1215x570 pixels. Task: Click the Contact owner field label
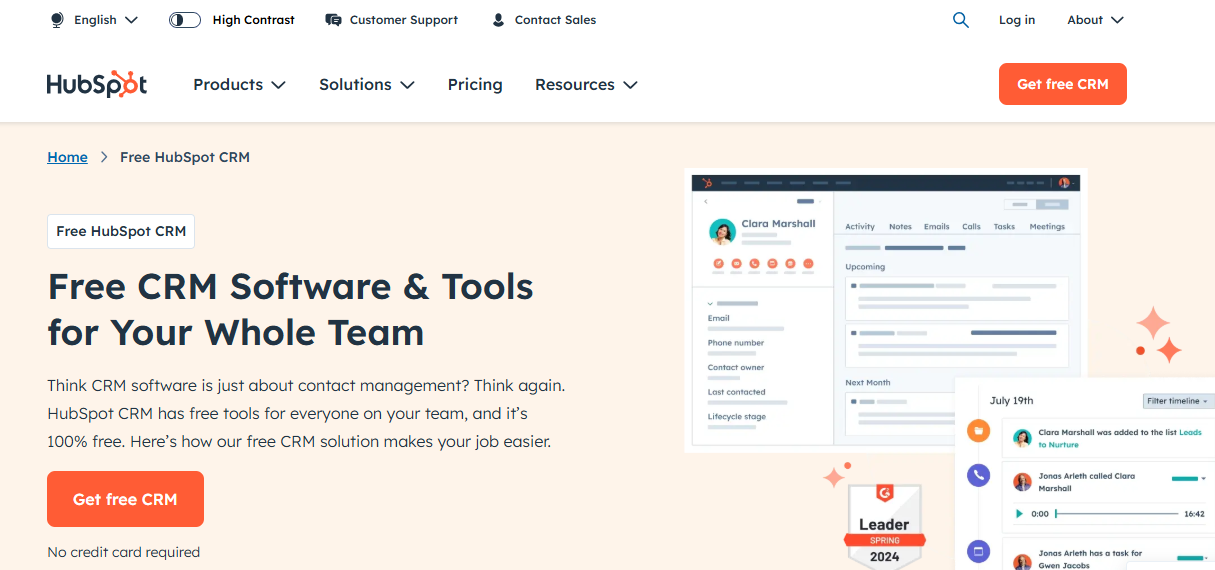coord(736,367)
